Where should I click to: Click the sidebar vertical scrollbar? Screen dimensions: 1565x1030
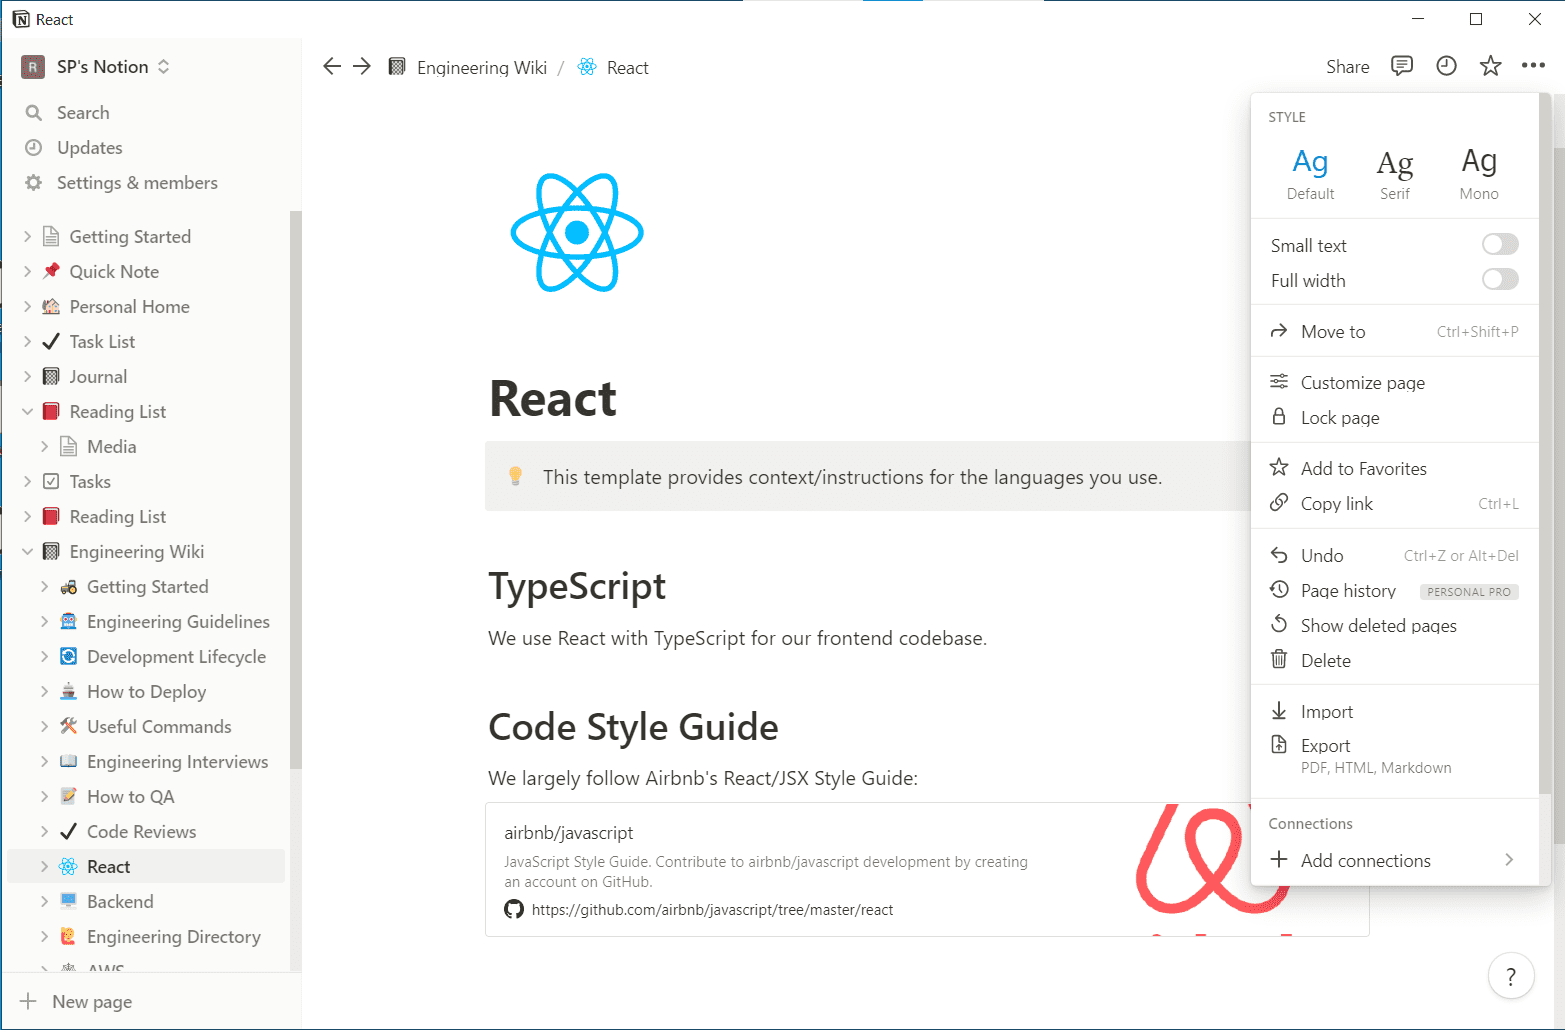[295, 490]
